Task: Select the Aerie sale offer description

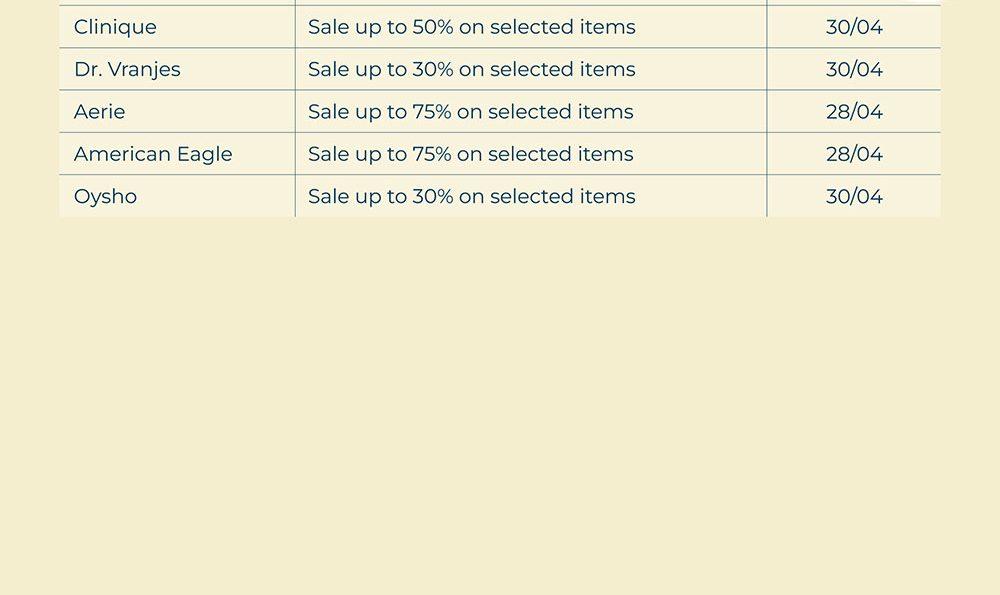Action: pos(470,112)
